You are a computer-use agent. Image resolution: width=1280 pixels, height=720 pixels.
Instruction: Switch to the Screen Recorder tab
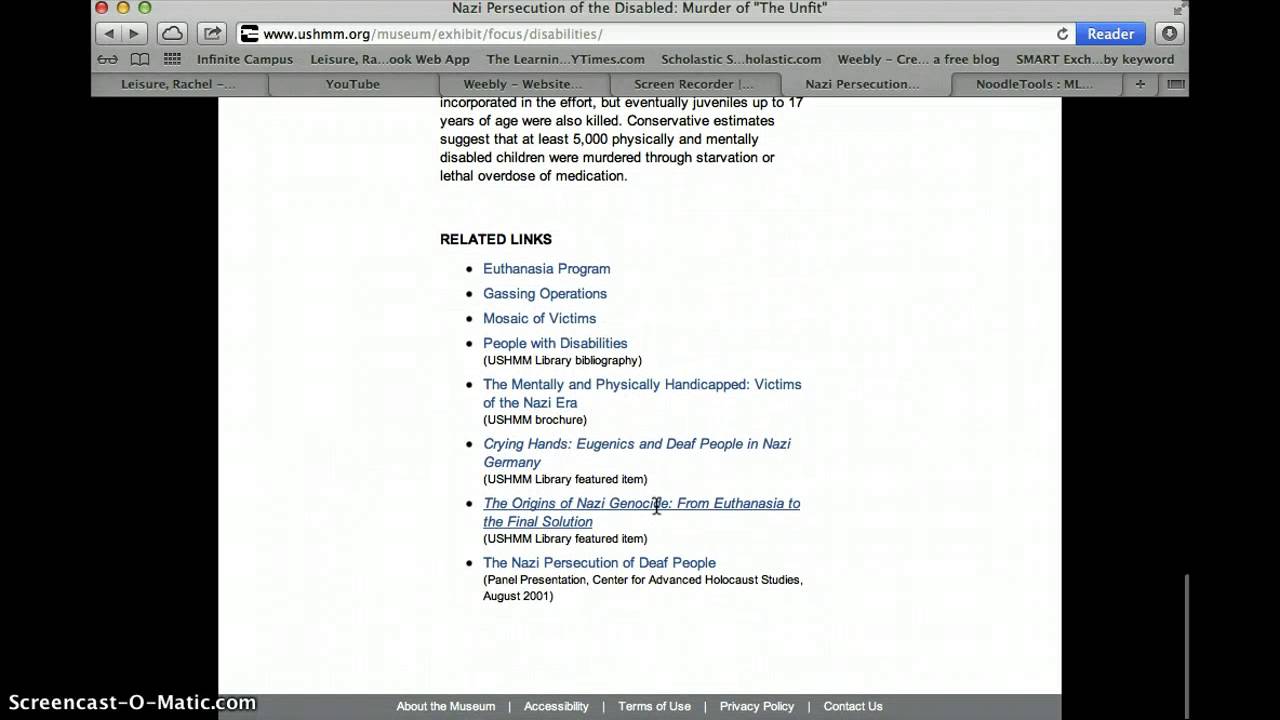pyautogui.click(x=694, y=84)
